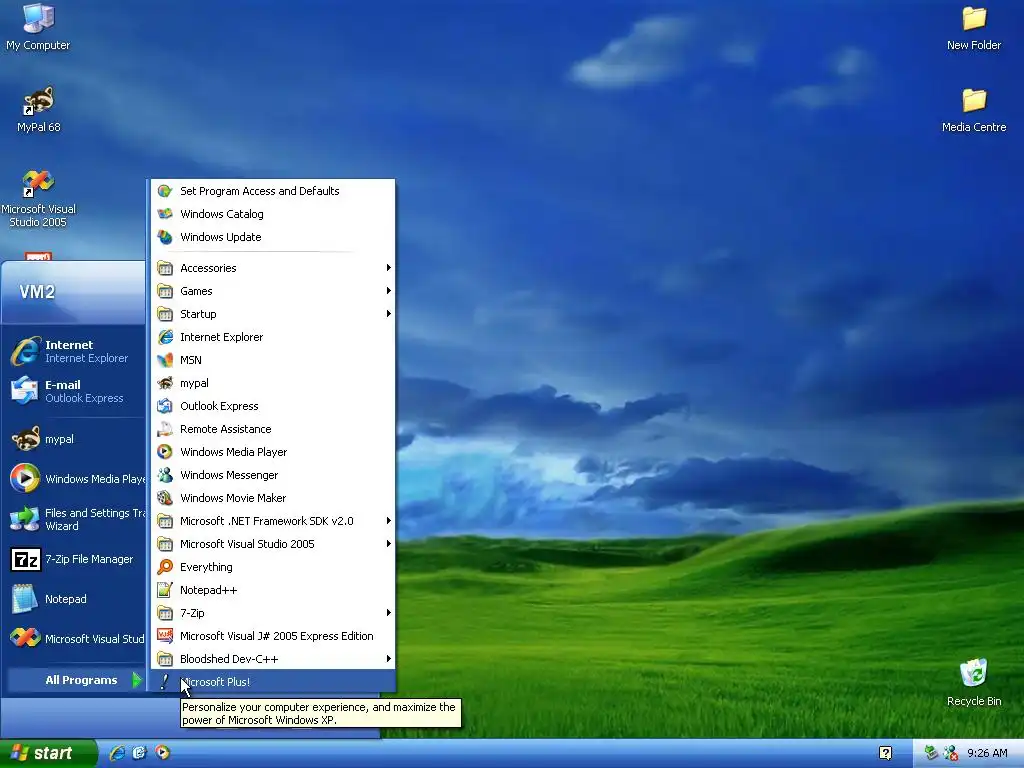1024x768 pixels.
Task: Expand the 7-Zip submenu
Action: pyautogui.click(x=273, y=613)
